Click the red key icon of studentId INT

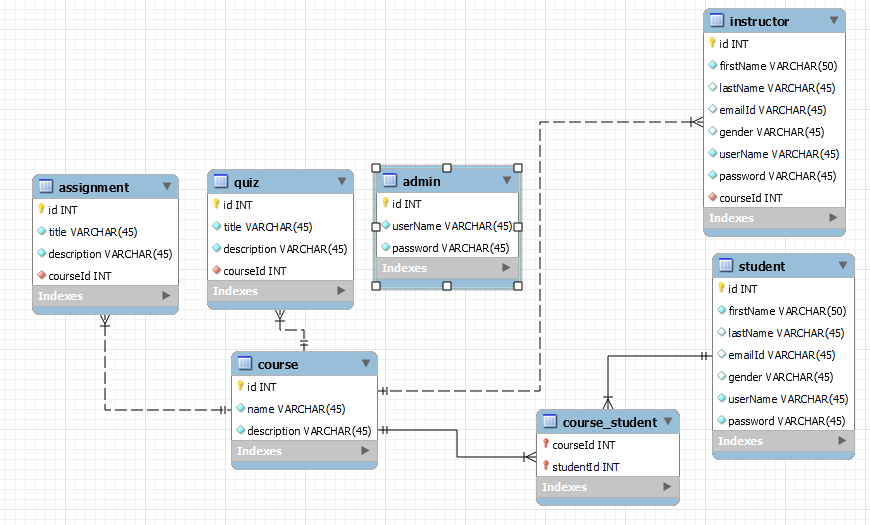pos(546,466)
